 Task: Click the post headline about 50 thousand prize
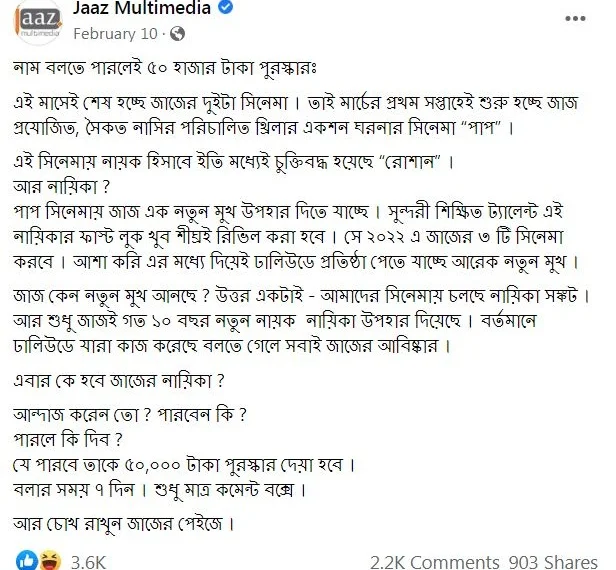coord(165,68)
